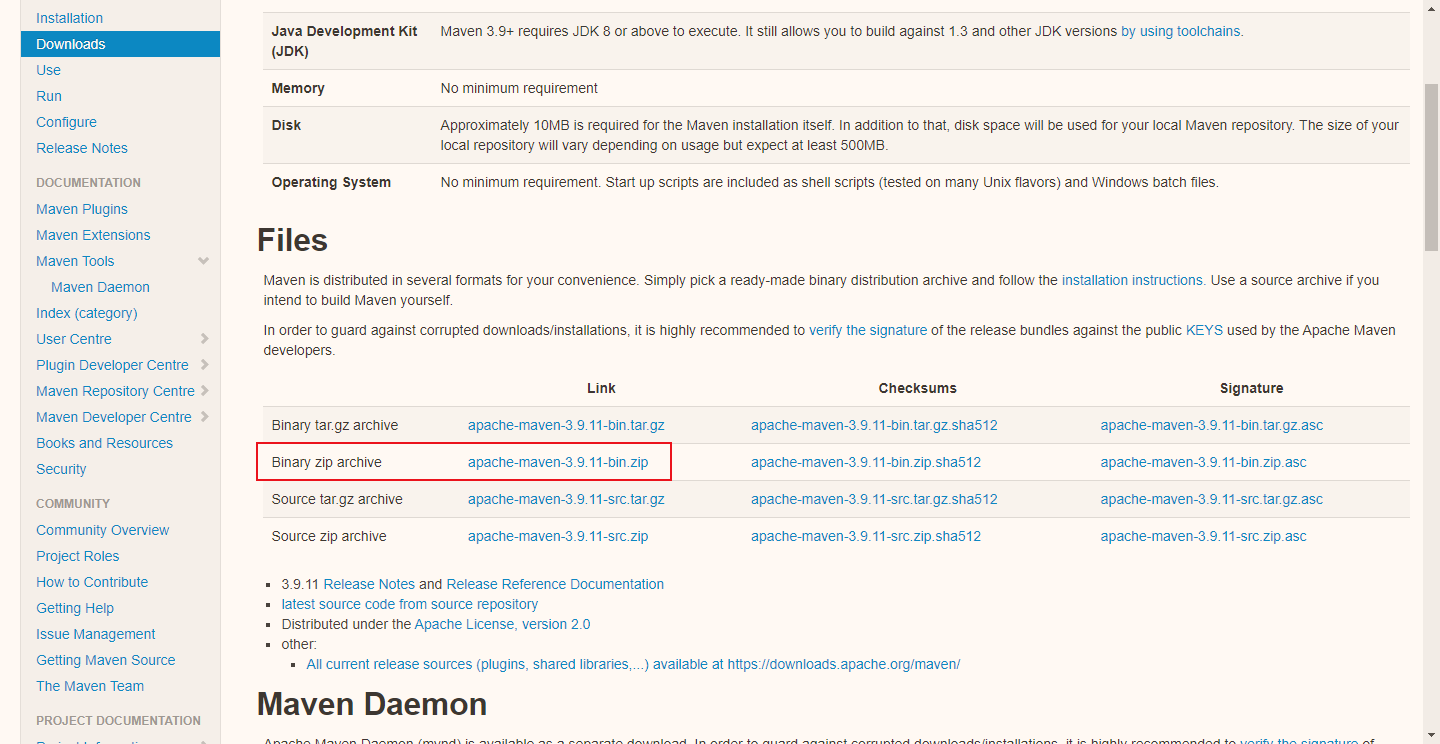Click the 'Maven Daemon' section heading
The height and width of the screenshot is (744, 1440).
point(372,704)
